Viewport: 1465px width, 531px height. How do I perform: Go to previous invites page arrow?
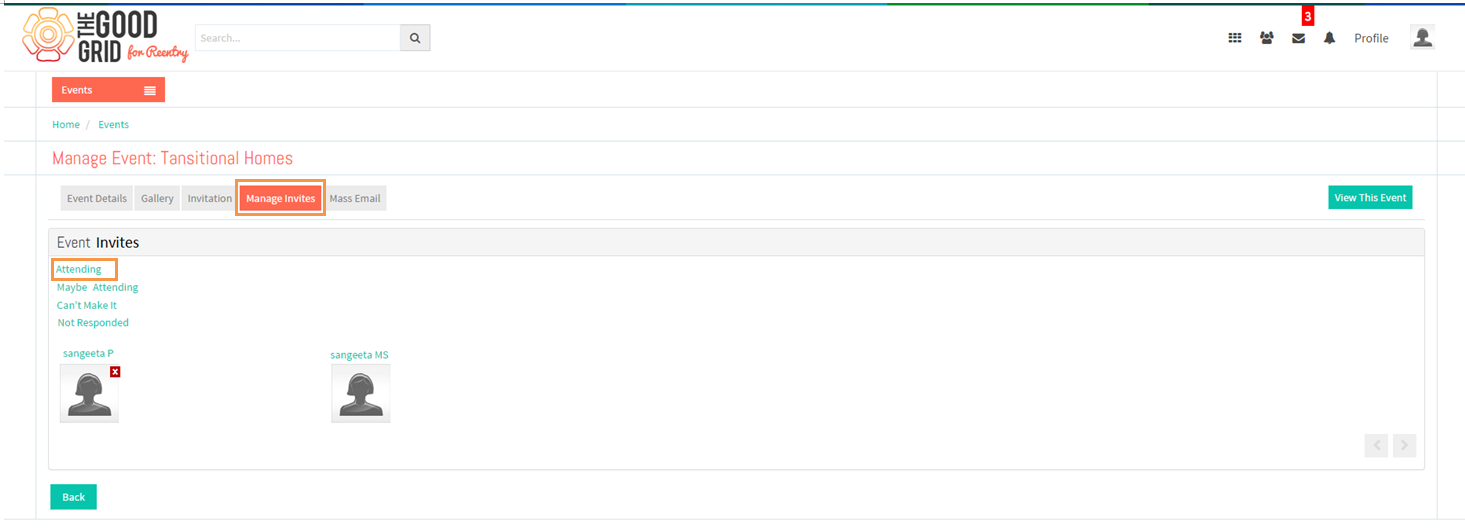[1376, 445]
